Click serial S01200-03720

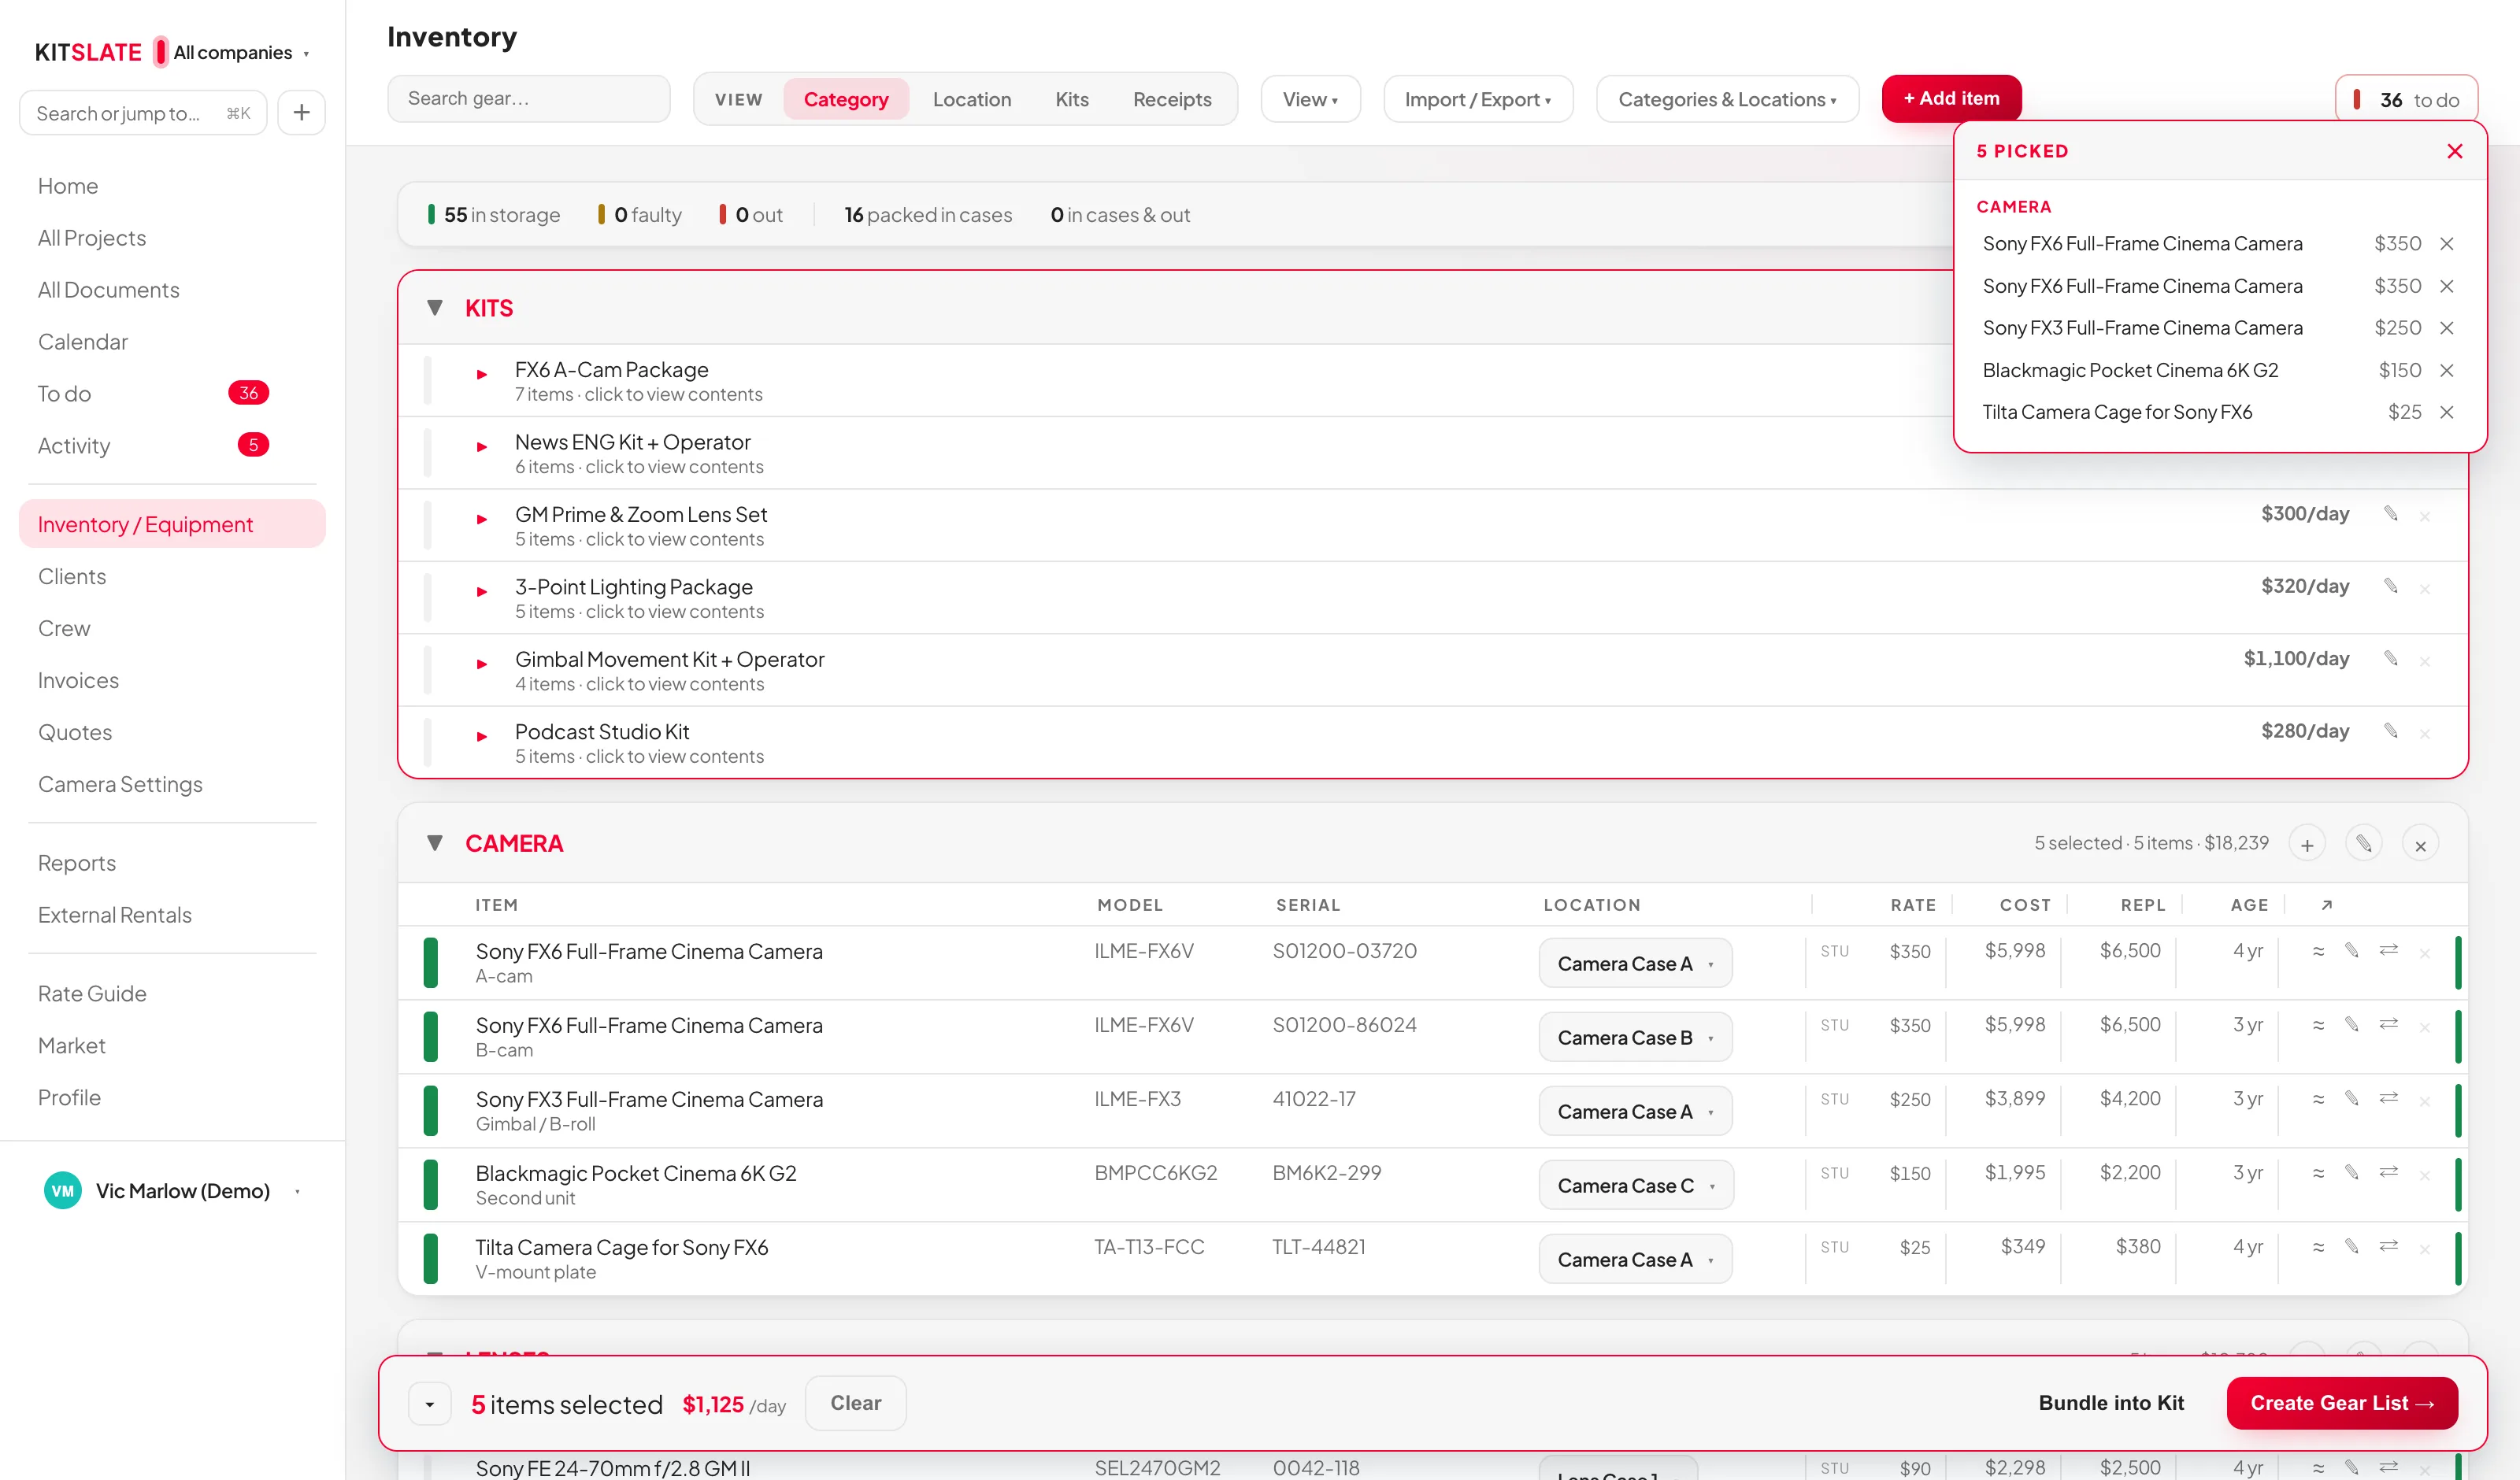(x=1344, y=951)
